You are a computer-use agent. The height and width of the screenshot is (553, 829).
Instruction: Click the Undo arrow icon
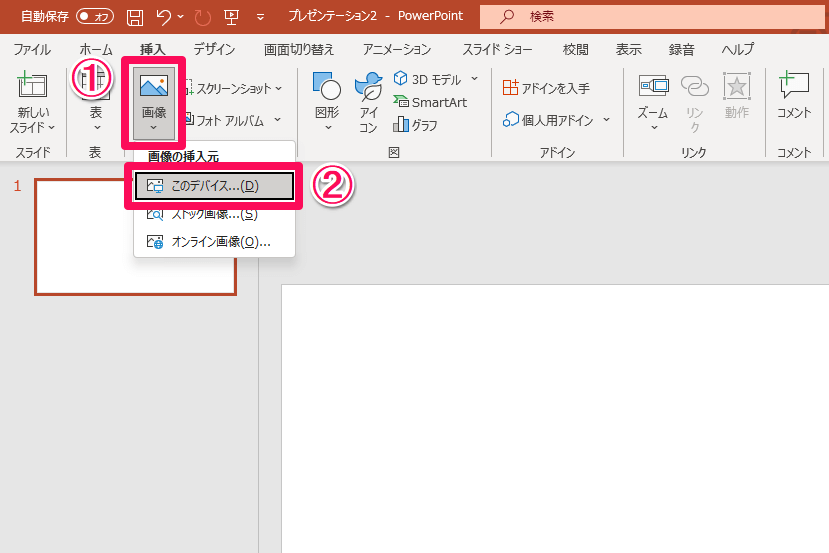tap(163, 17)
